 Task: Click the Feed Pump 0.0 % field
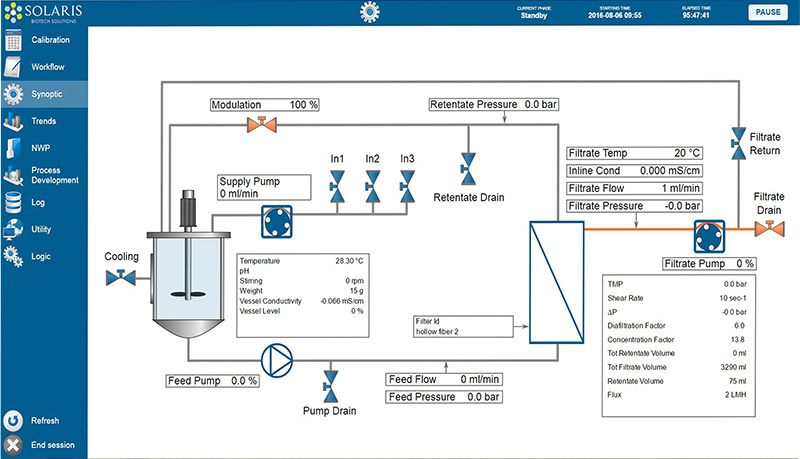(x=212, y=381)
